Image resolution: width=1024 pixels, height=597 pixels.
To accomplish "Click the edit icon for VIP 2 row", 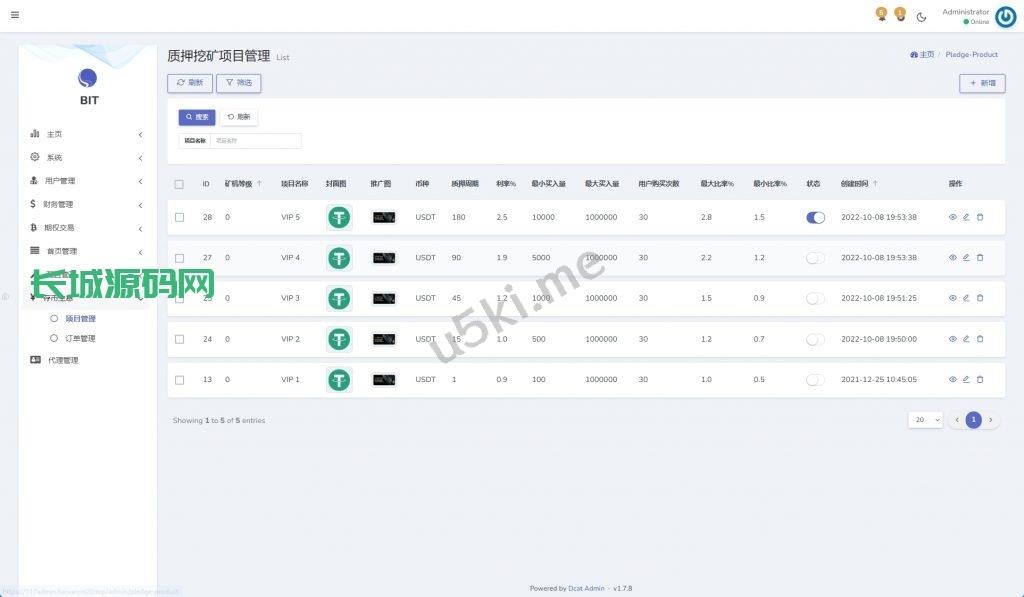I will point(966,339).
